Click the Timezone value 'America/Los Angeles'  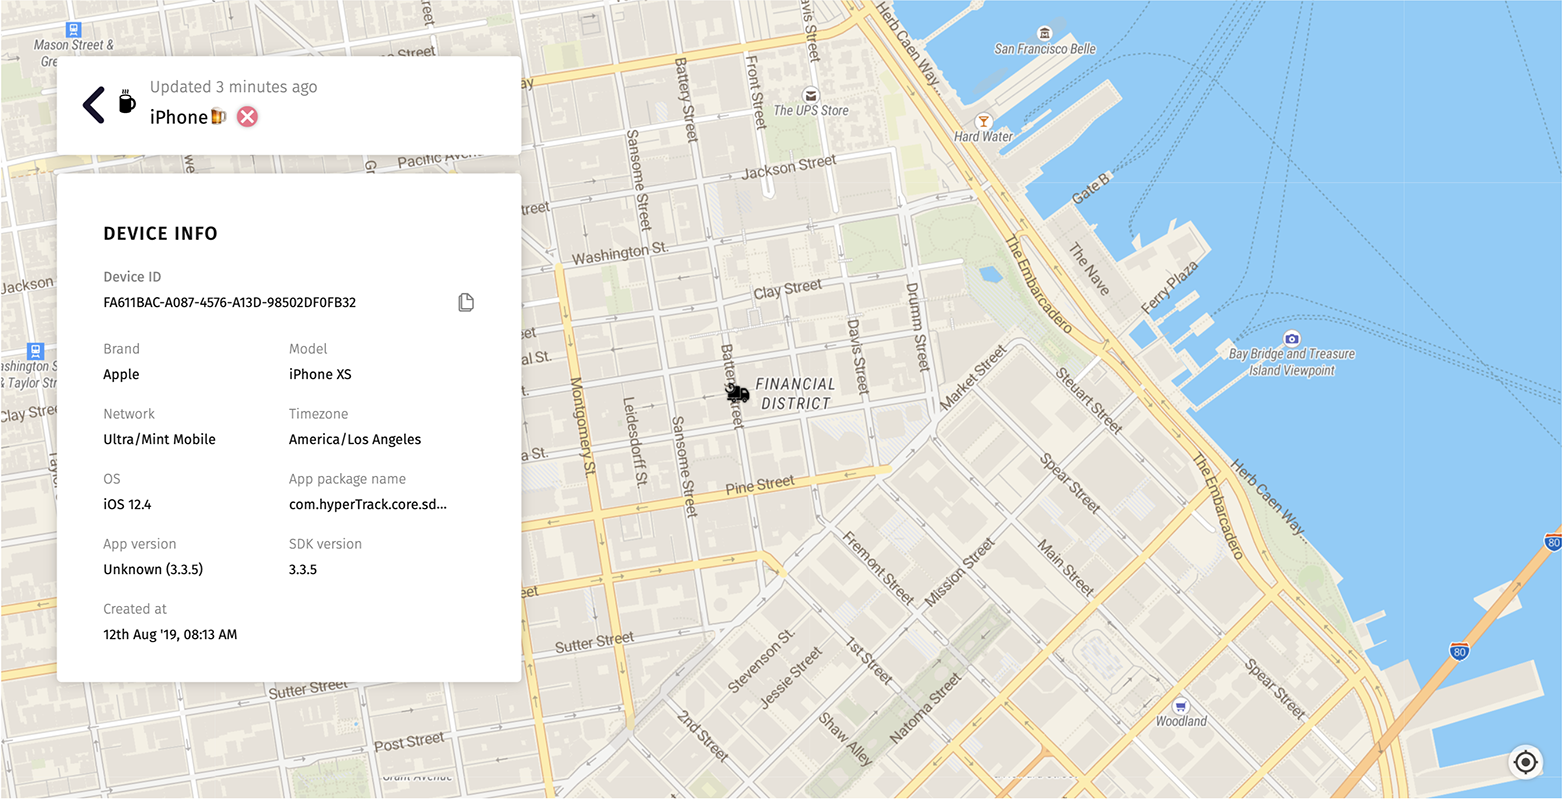(x=355, y=439)
